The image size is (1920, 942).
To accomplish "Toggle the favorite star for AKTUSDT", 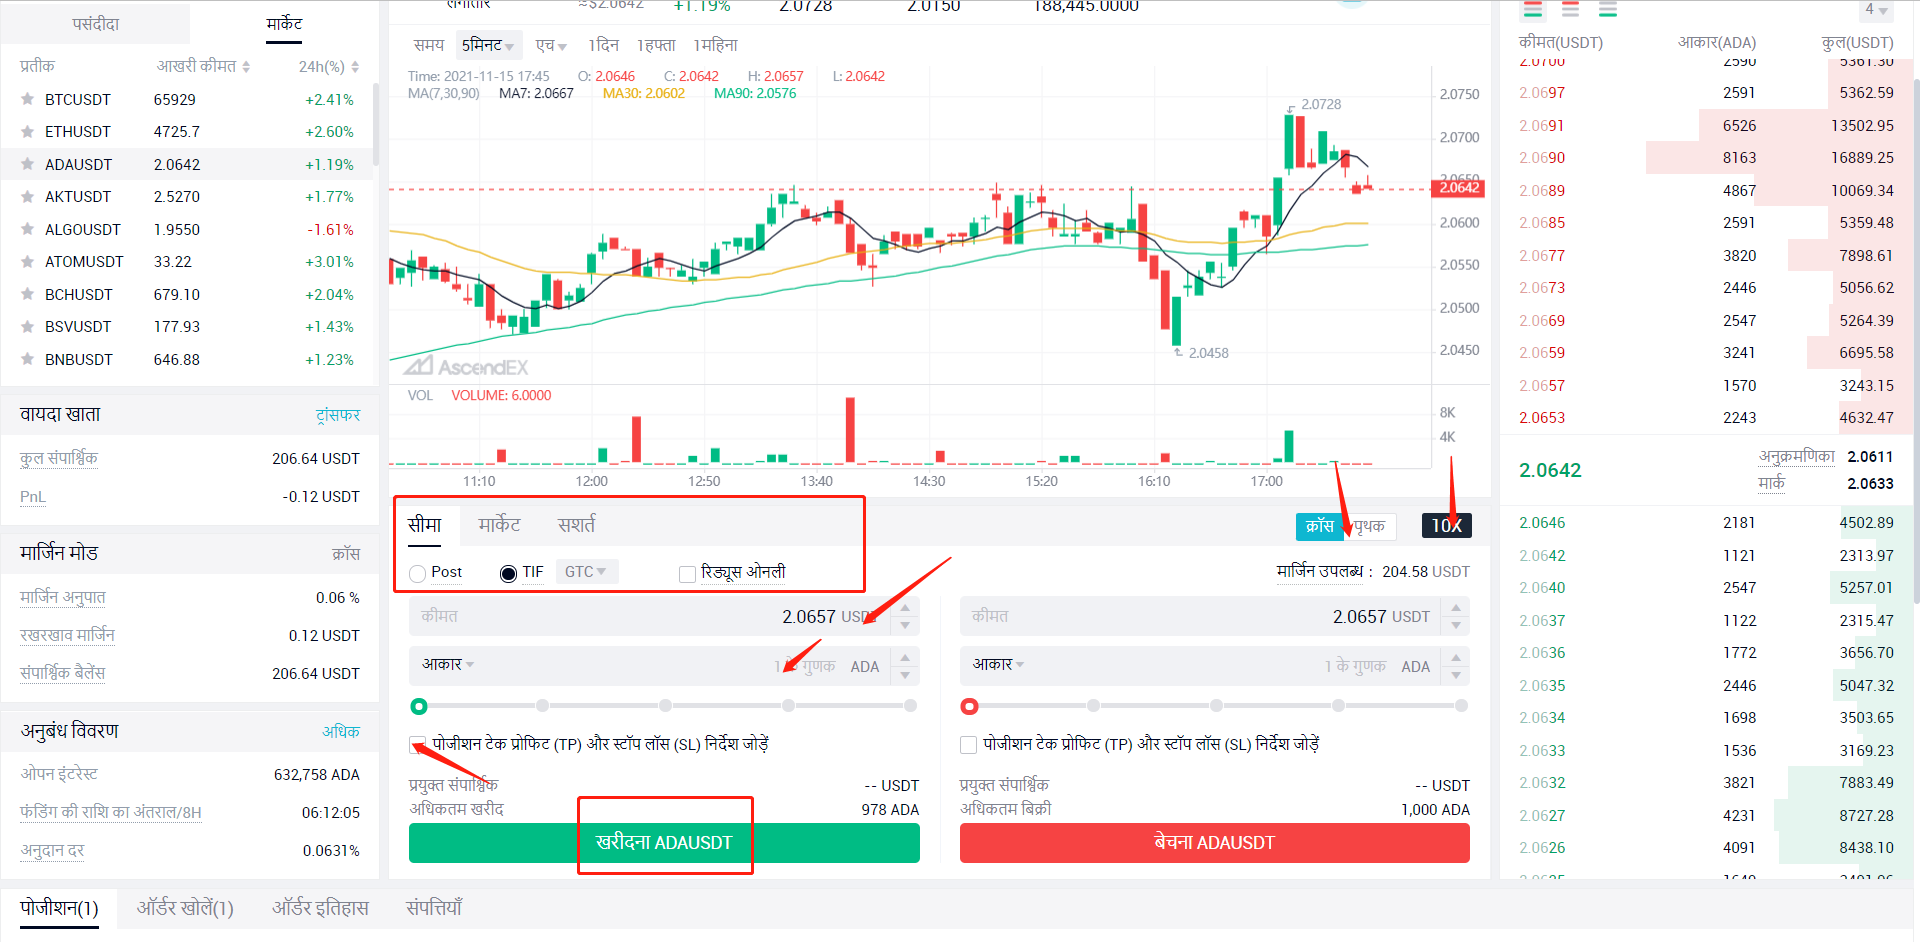I will [x=27, y=196].
